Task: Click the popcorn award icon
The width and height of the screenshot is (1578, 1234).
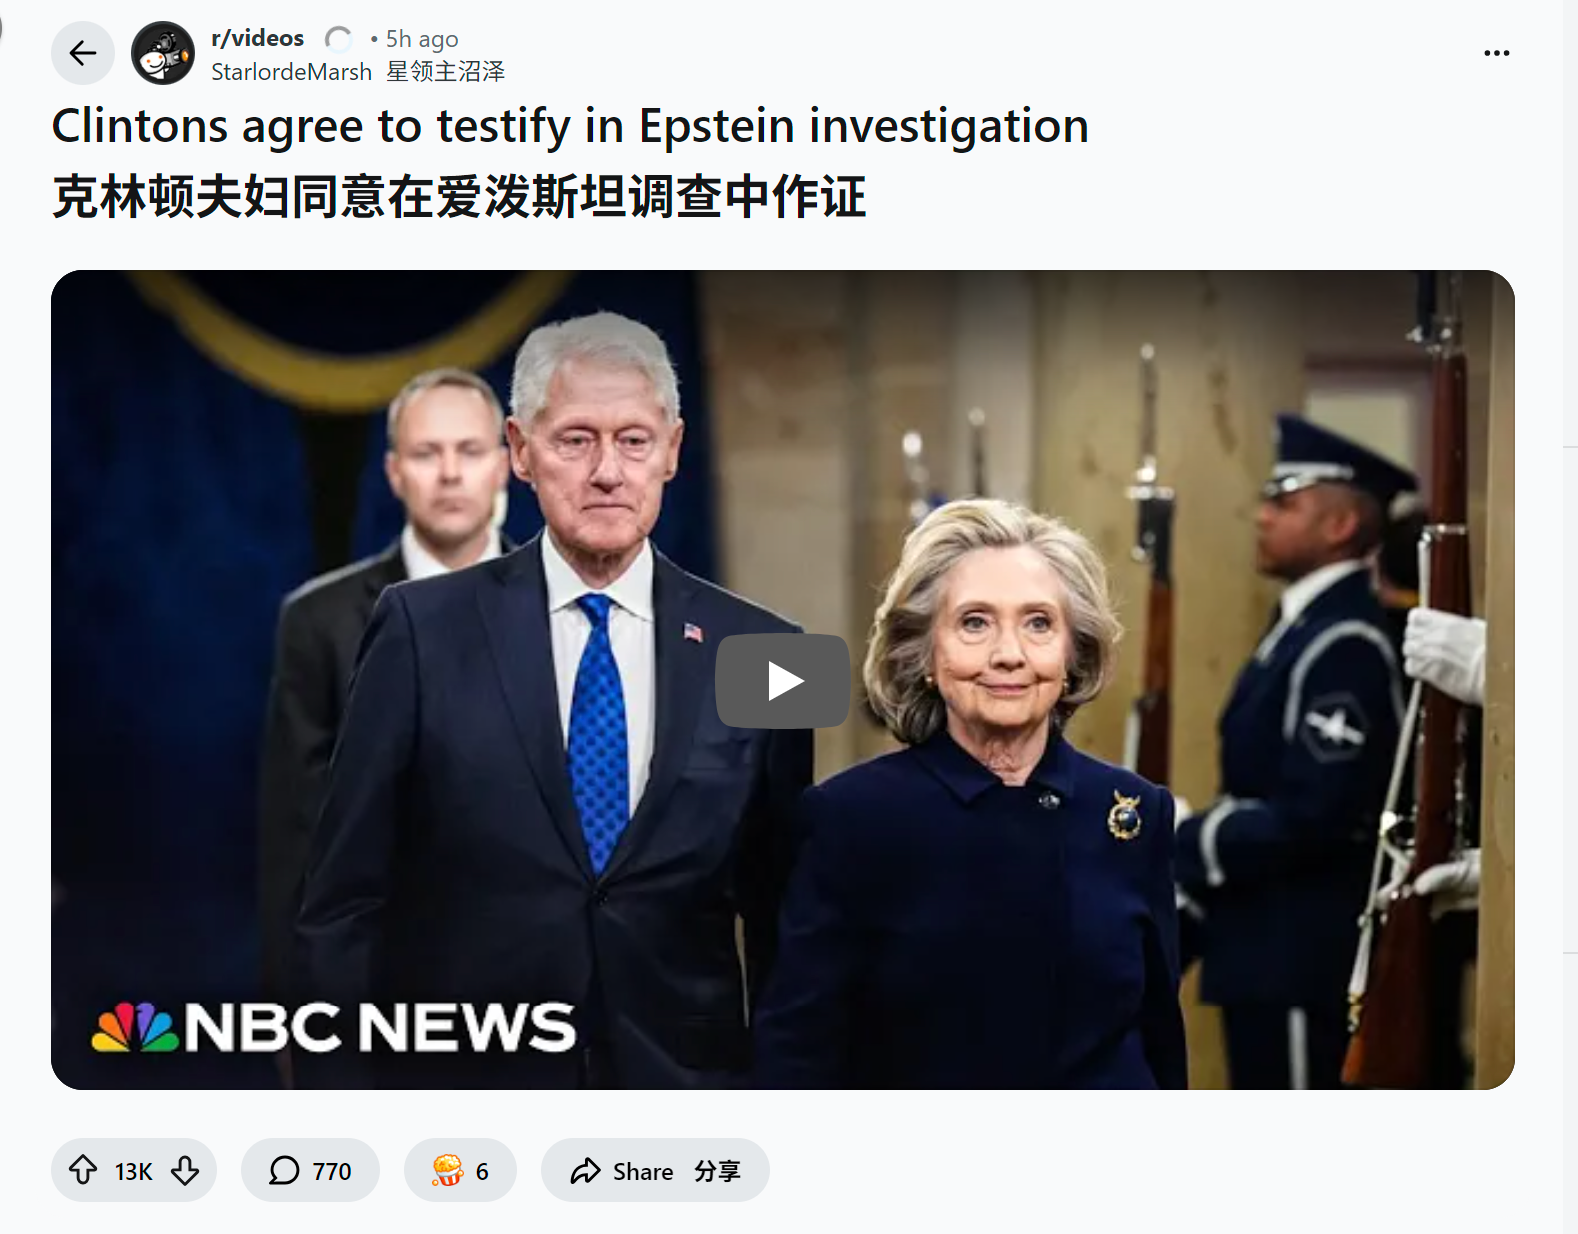Action: pos(447,1170)
